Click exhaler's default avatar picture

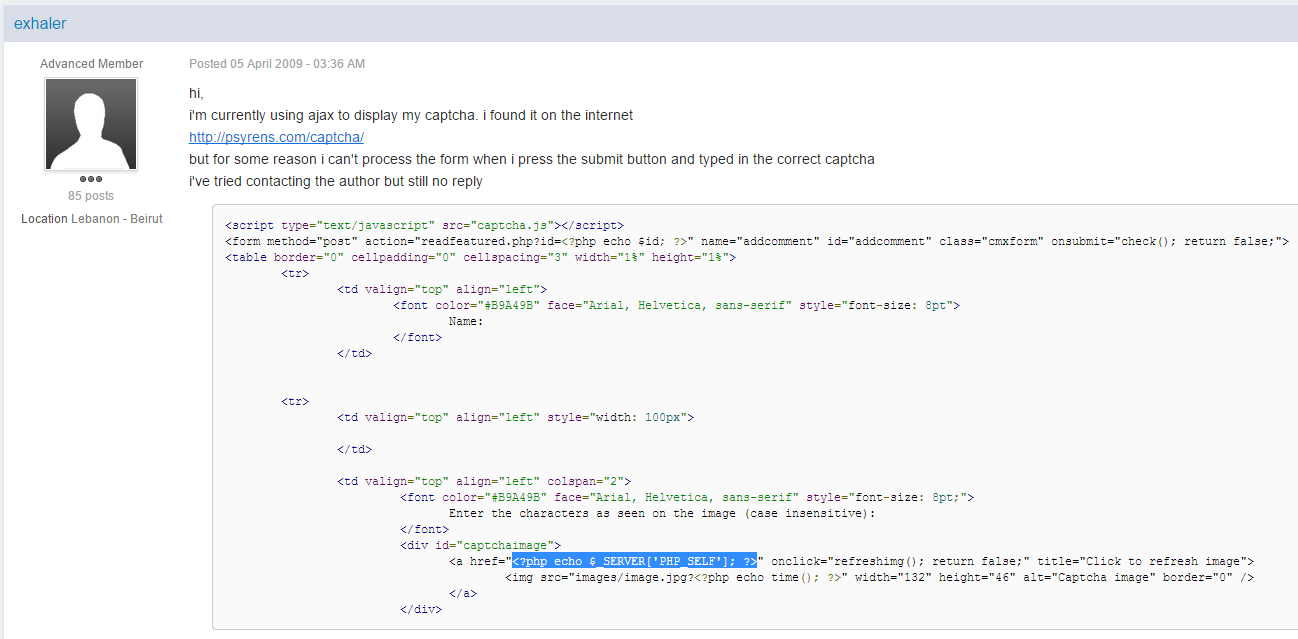pyautogui.click(x=91, y=125)
